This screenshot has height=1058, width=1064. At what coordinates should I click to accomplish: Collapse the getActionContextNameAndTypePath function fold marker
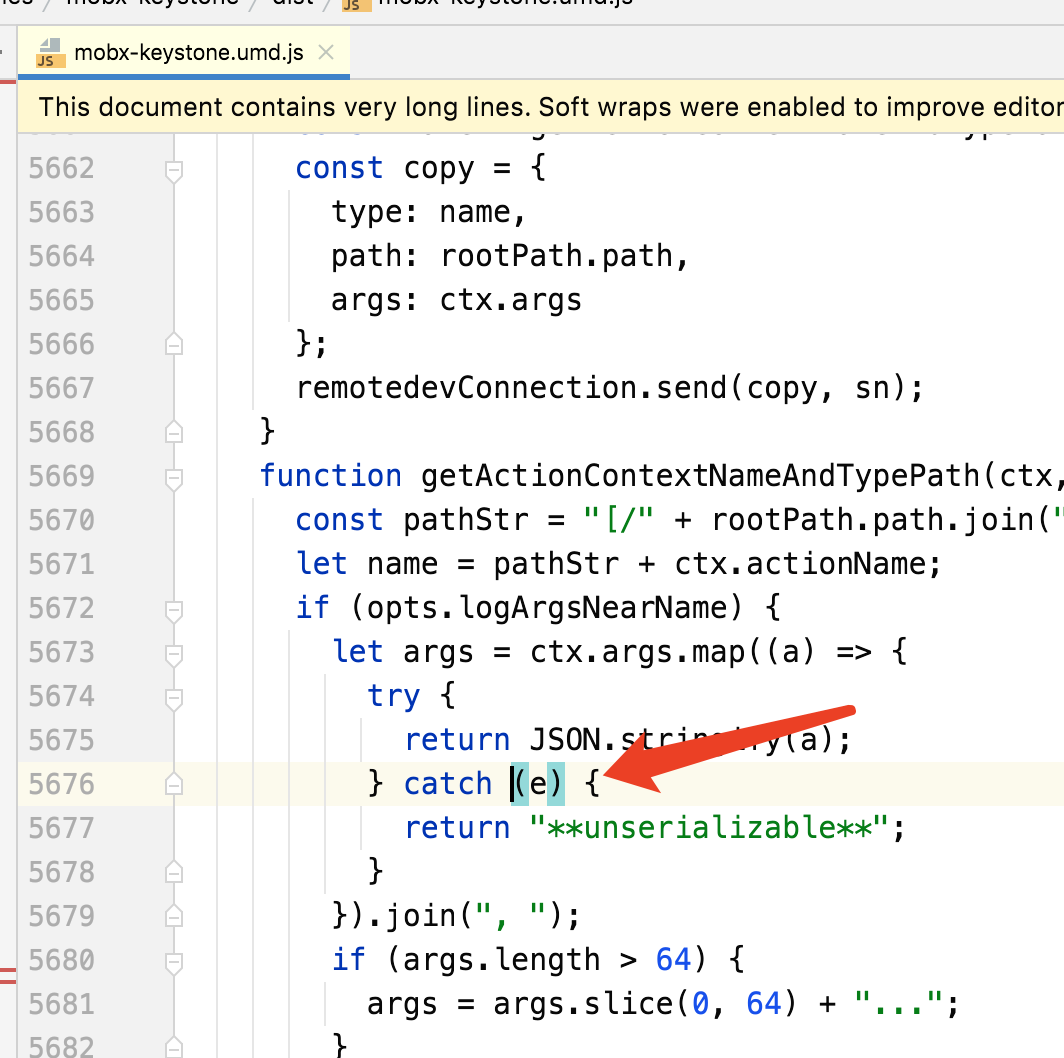pyautogui.click(x=173, y=476)
